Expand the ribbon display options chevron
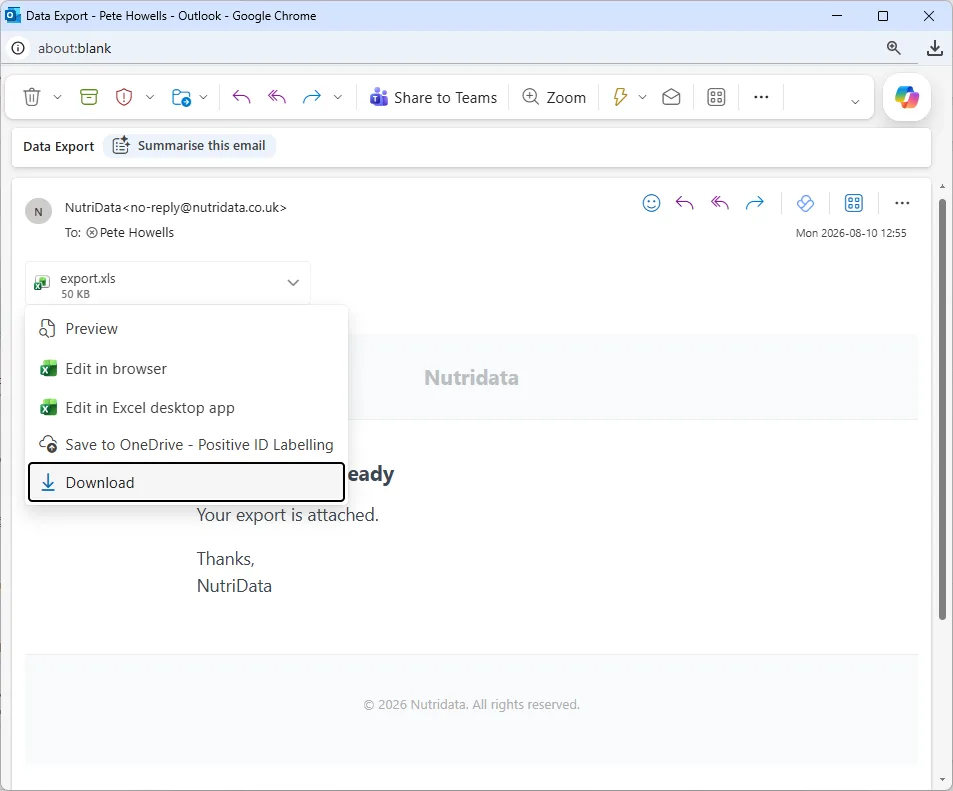 pyautogui.click(x=855, y=102)
